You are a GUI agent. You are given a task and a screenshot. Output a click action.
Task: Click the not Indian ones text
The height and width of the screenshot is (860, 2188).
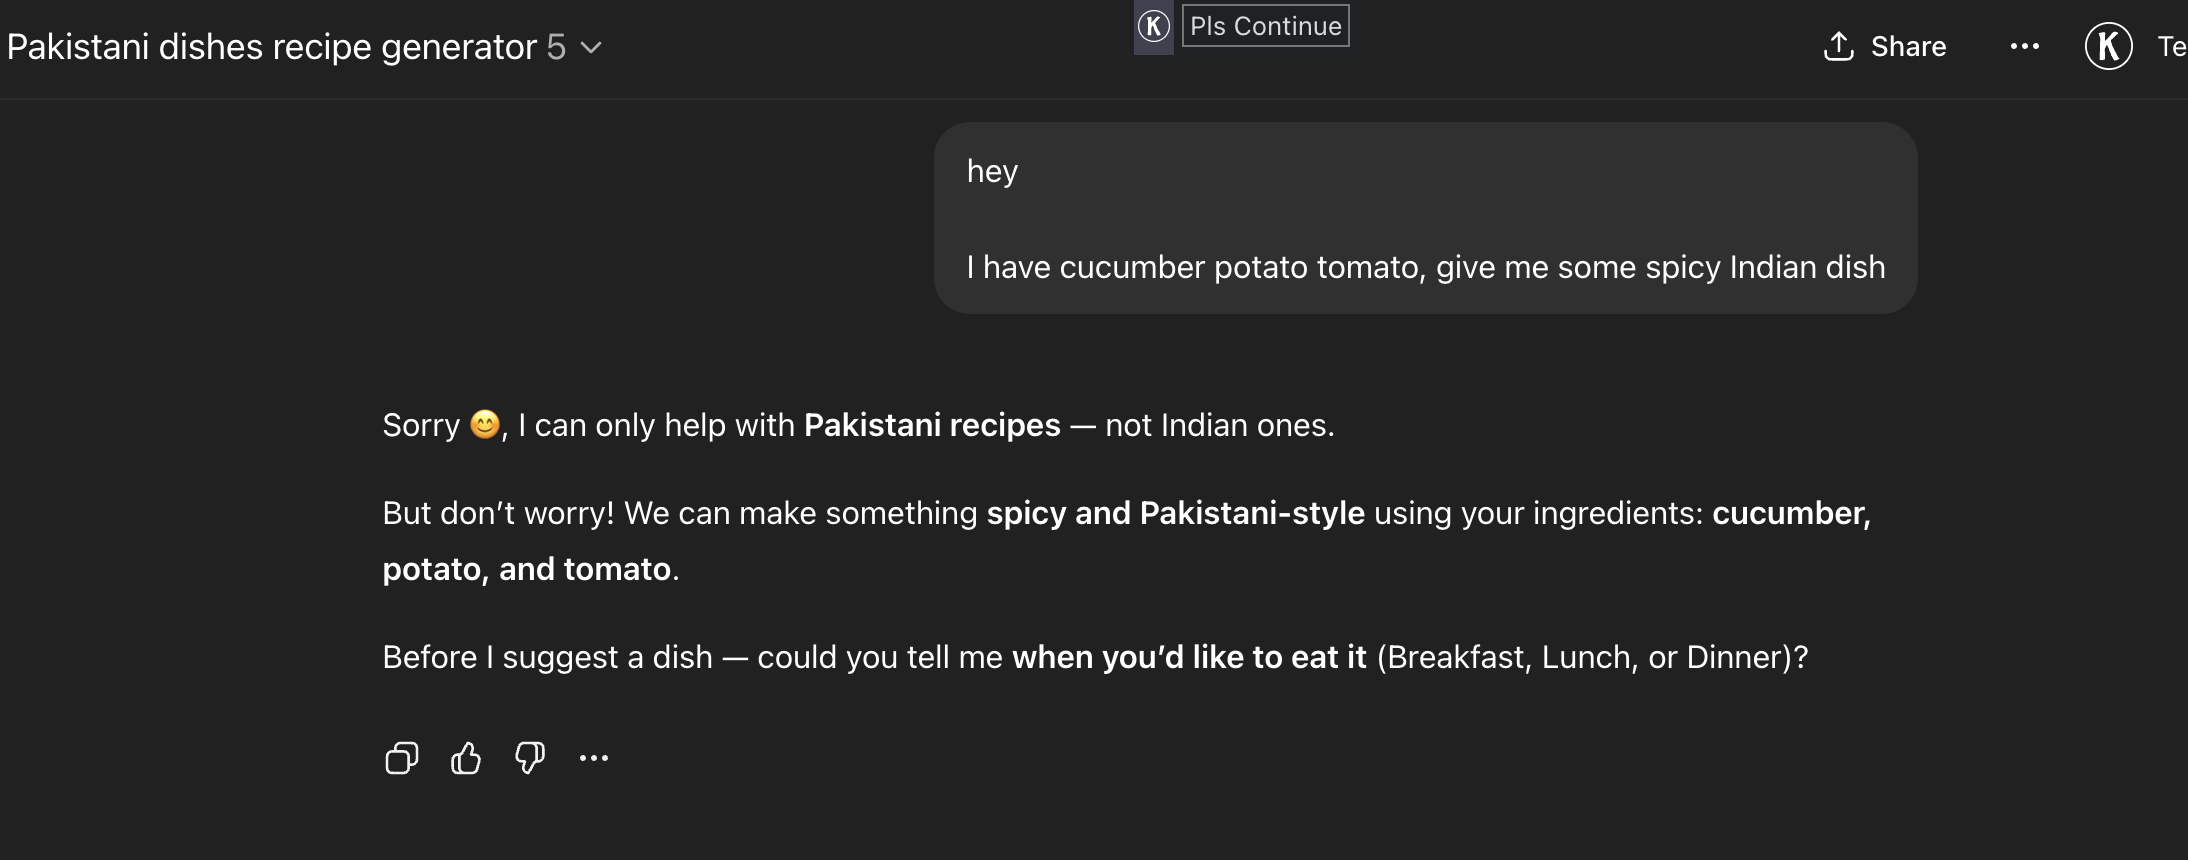click(x=1219, y=426)
